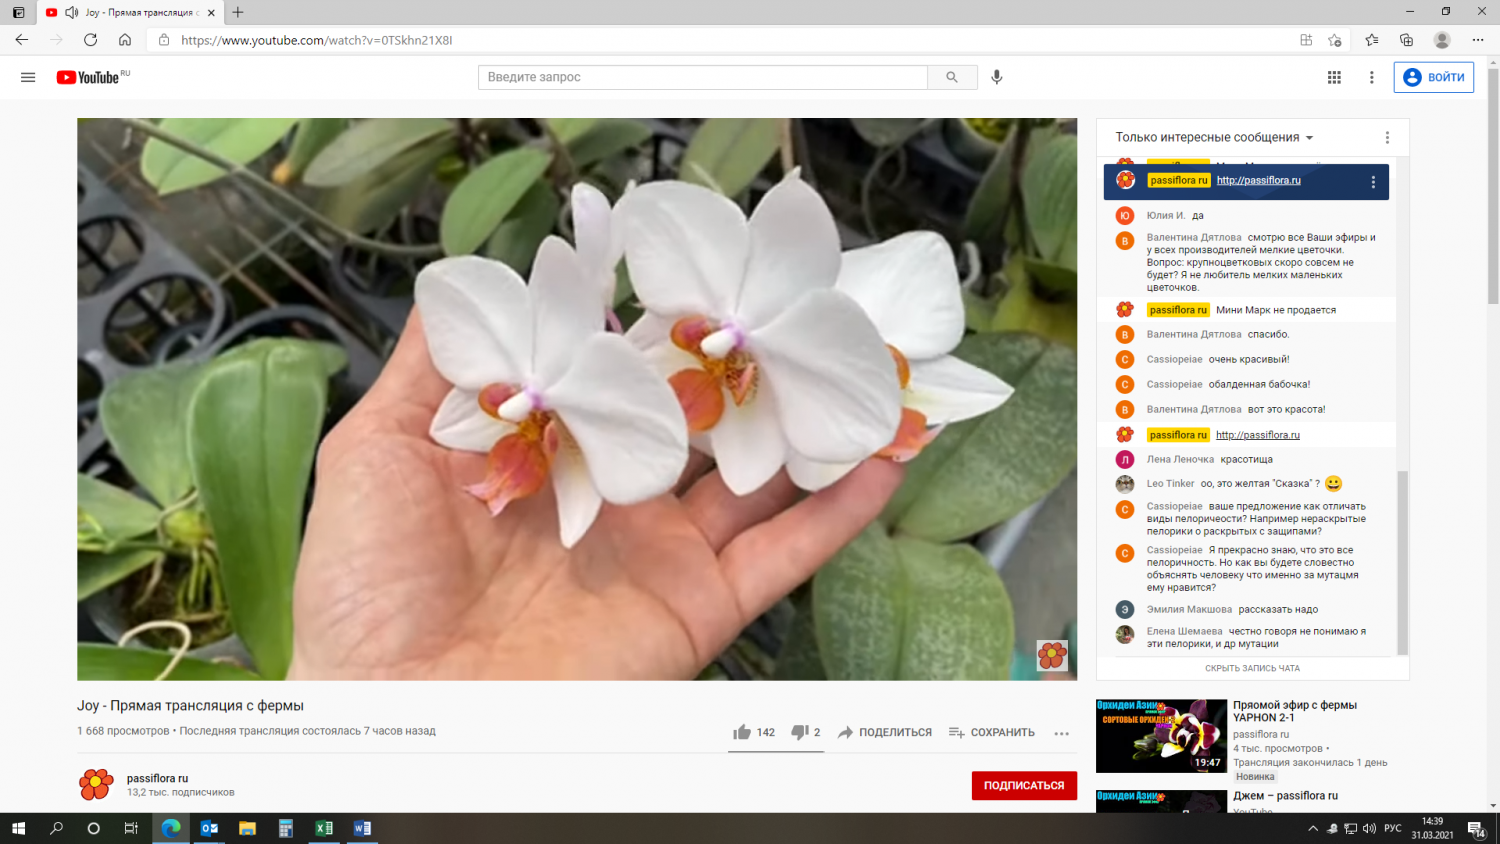Add page to favorites star icon
Image resolution: width=1500 pixels, height=844 pixels.
coord(1335,40)
